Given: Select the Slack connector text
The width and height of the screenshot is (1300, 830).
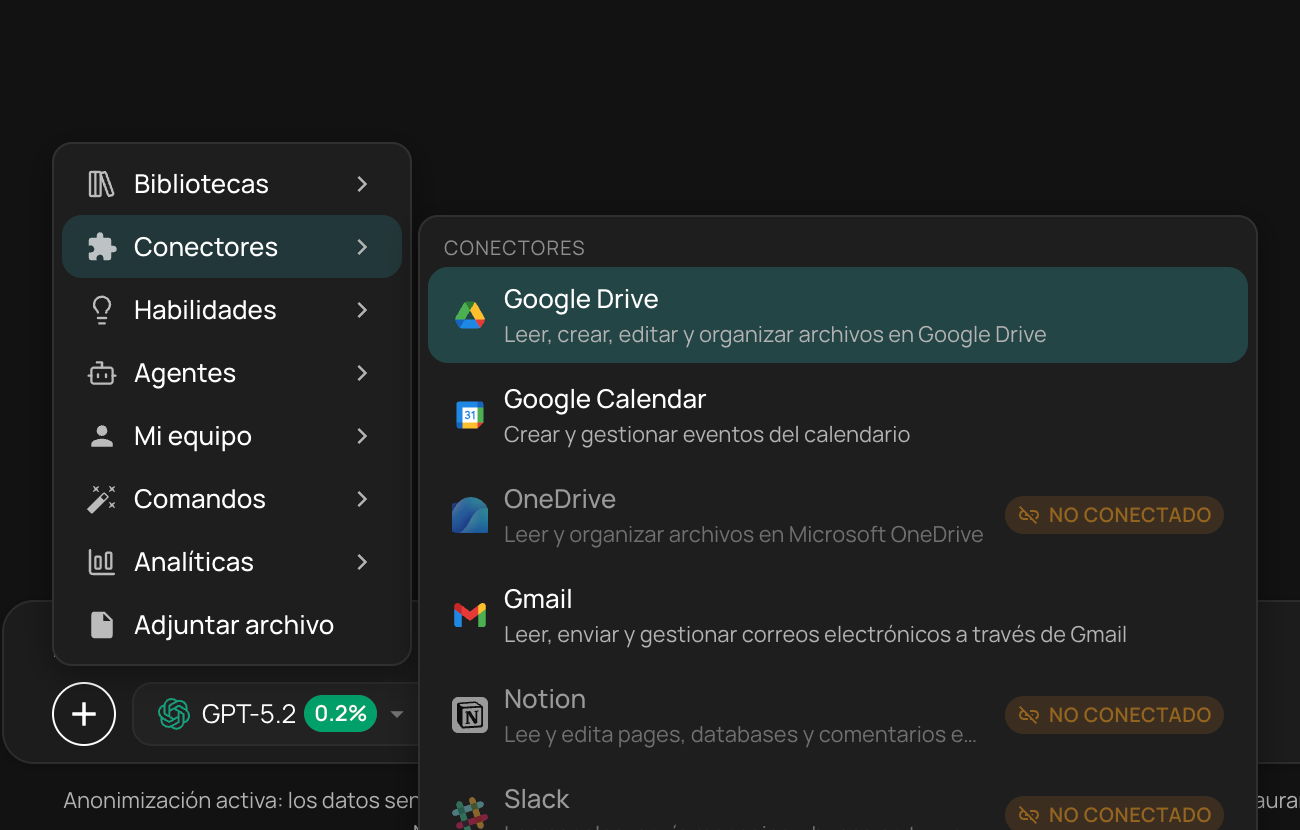Looking at the screenshot, I should point(537,799).
